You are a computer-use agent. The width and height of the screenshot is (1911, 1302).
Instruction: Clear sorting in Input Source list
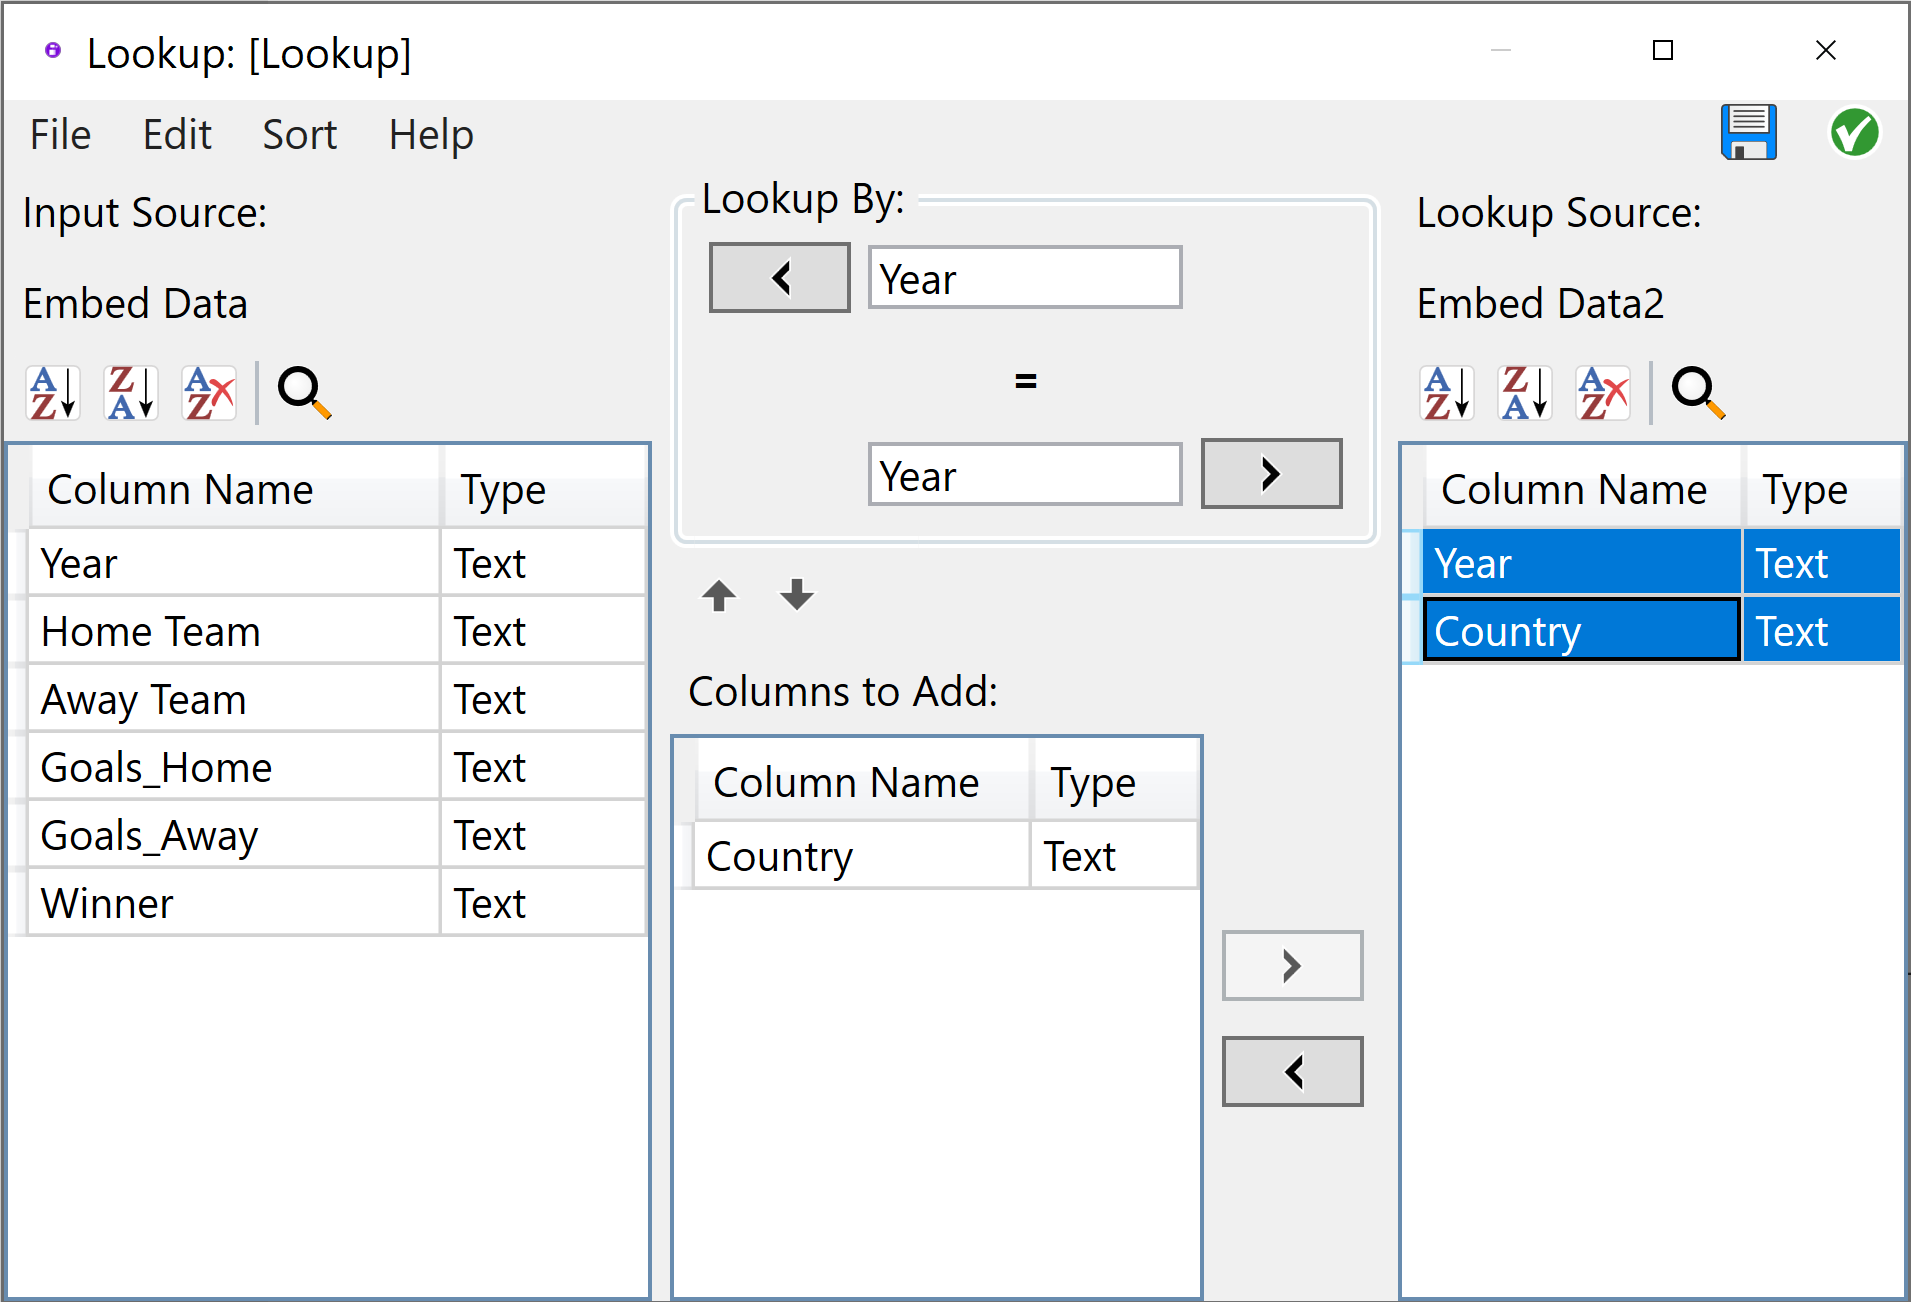[209, 392]
